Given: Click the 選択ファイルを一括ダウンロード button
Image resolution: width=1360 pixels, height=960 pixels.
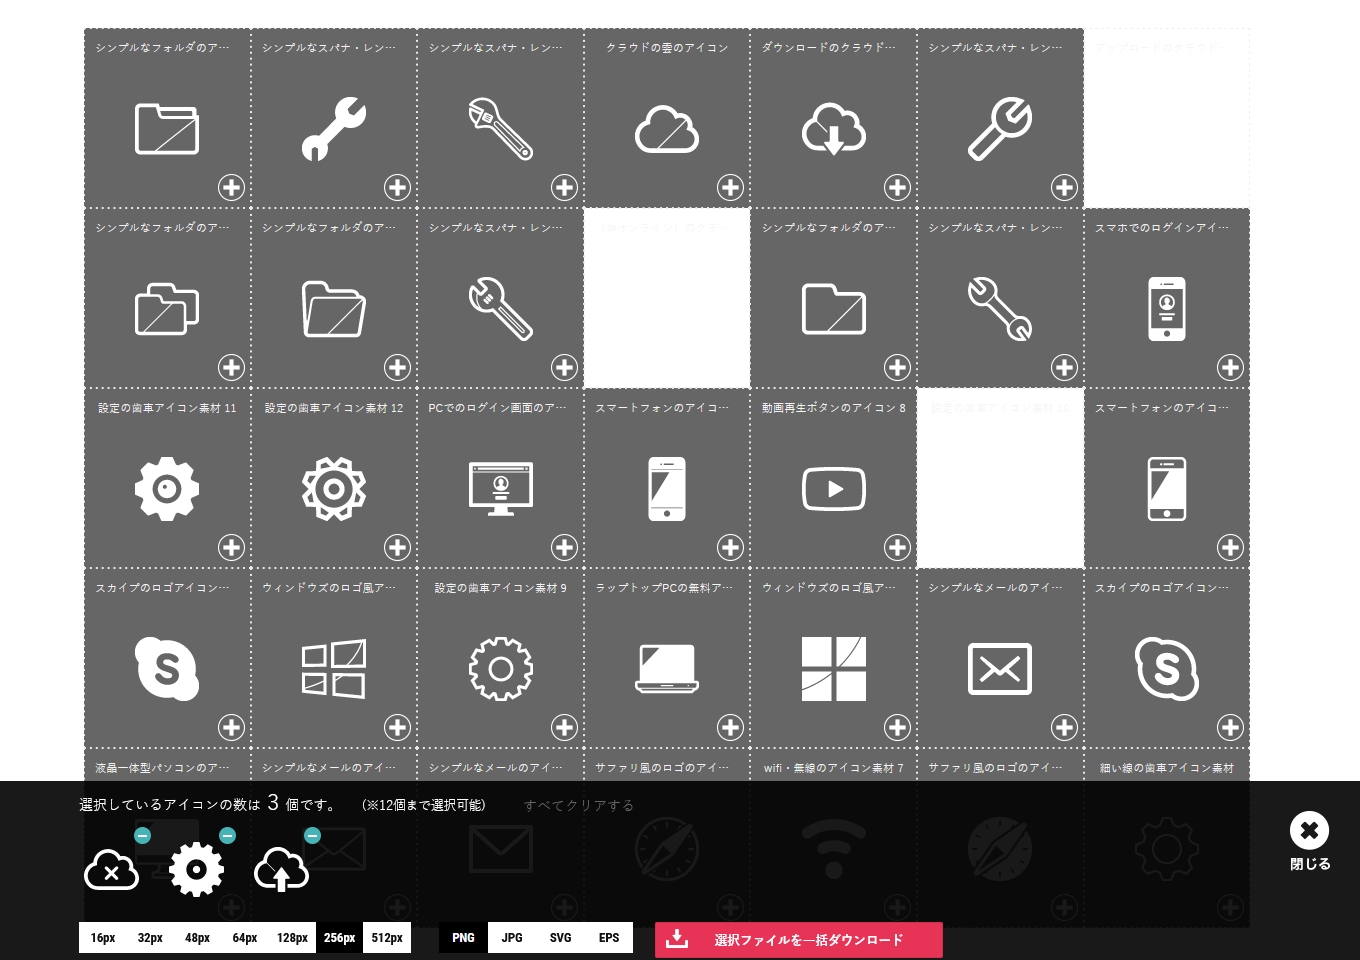Looking at the screenshot, I should click(x=799, y=940).
